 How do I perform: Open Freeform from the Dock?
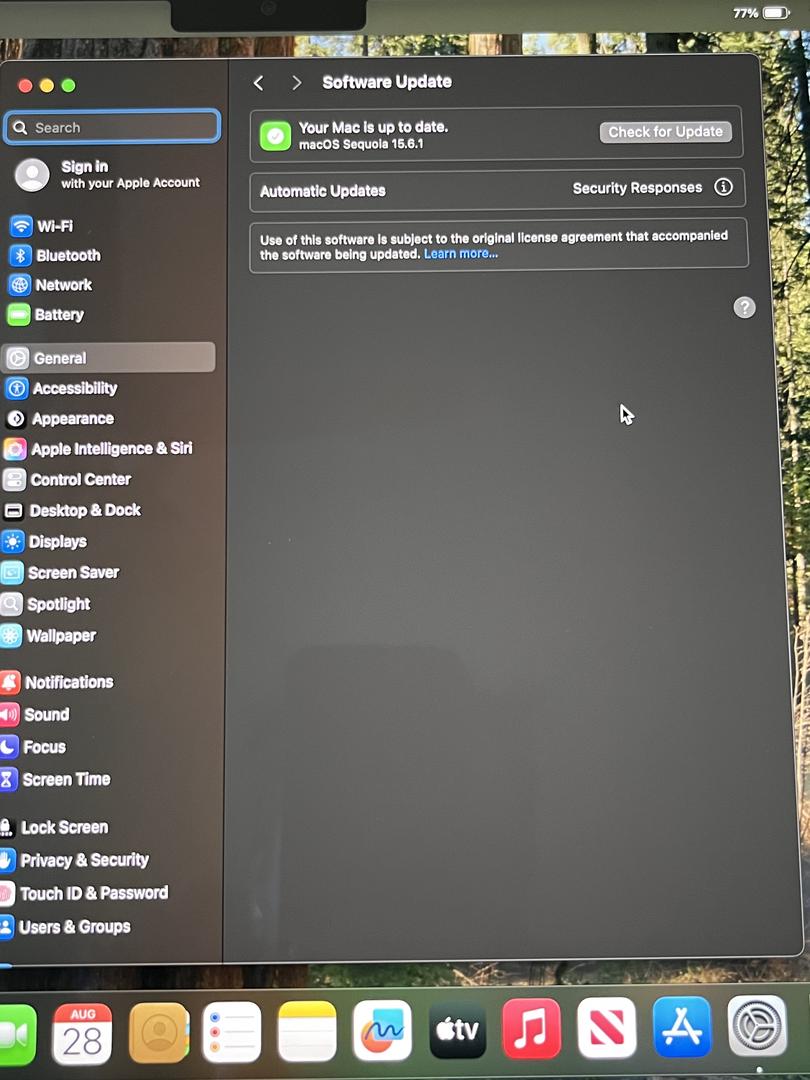click(382, 1030)
